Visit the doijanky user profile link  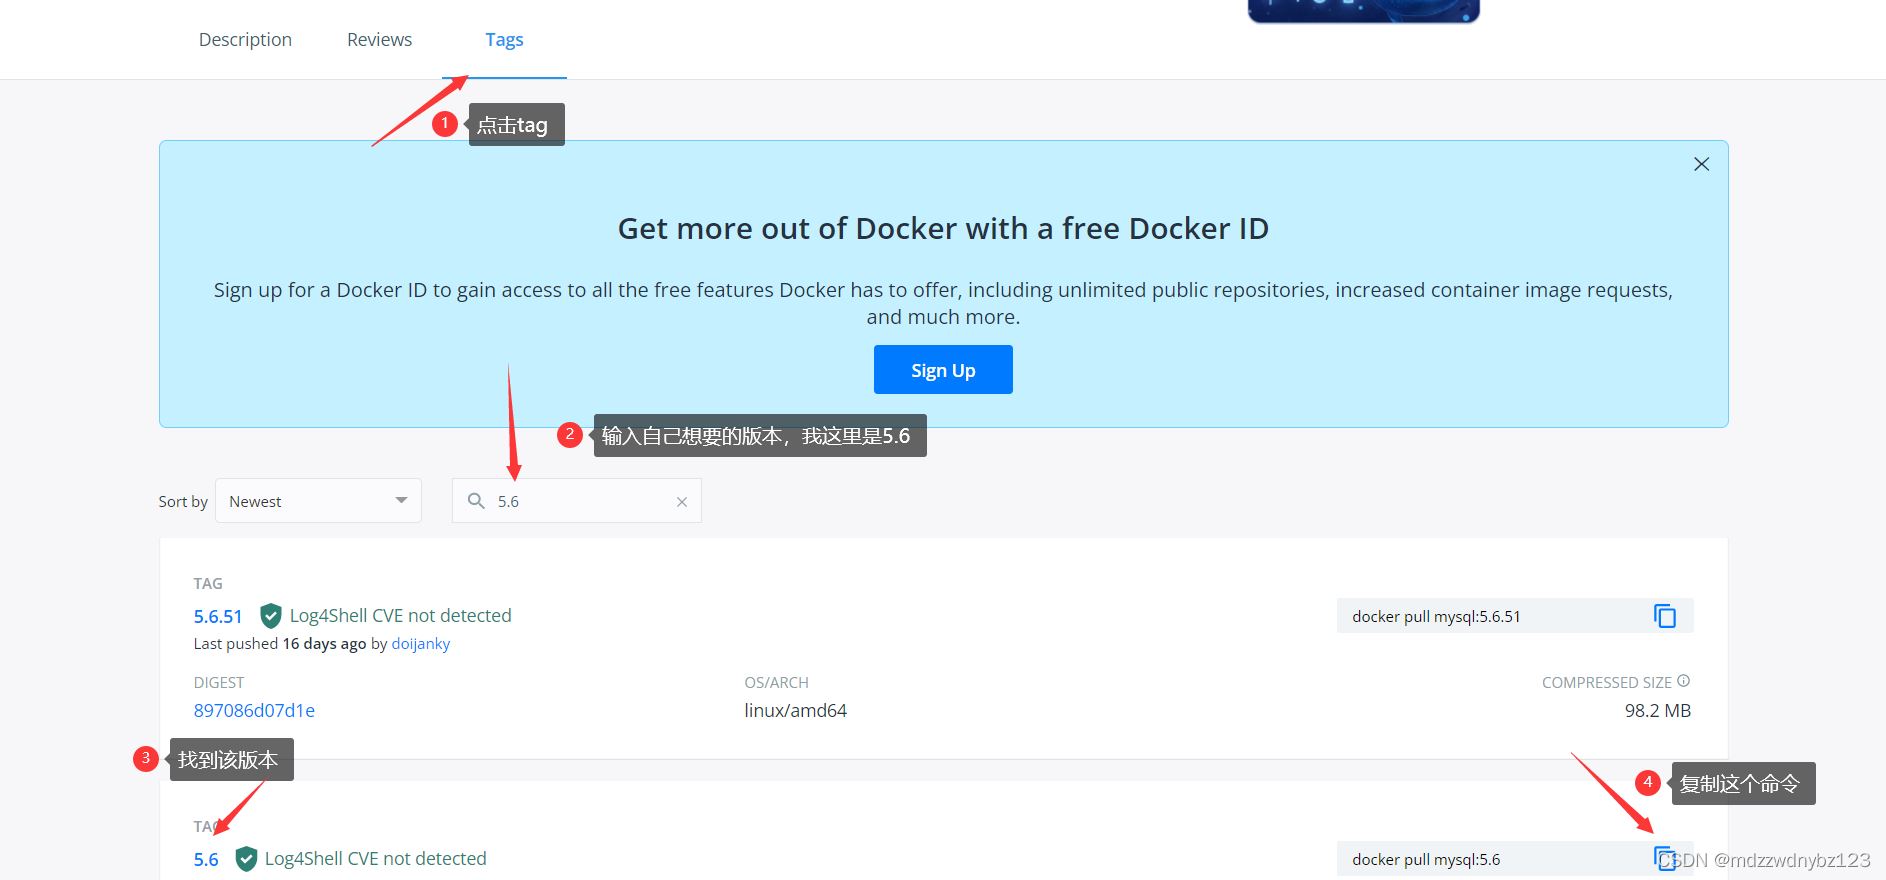pos(420,644)
